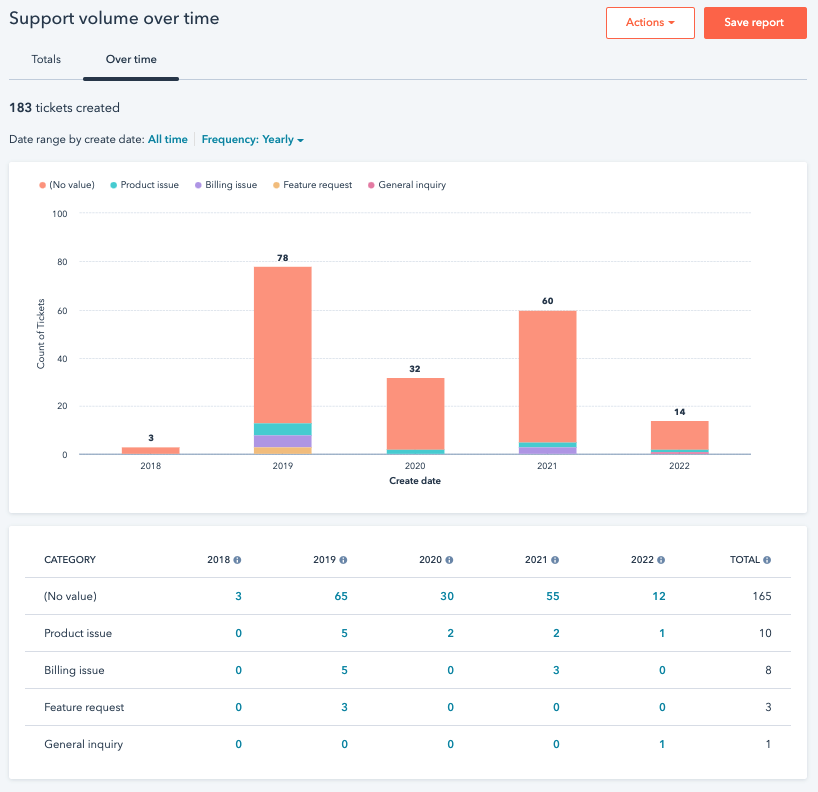Click the 2019 column info icon
This screenshot has width=818, height=792.
(343, 560)
